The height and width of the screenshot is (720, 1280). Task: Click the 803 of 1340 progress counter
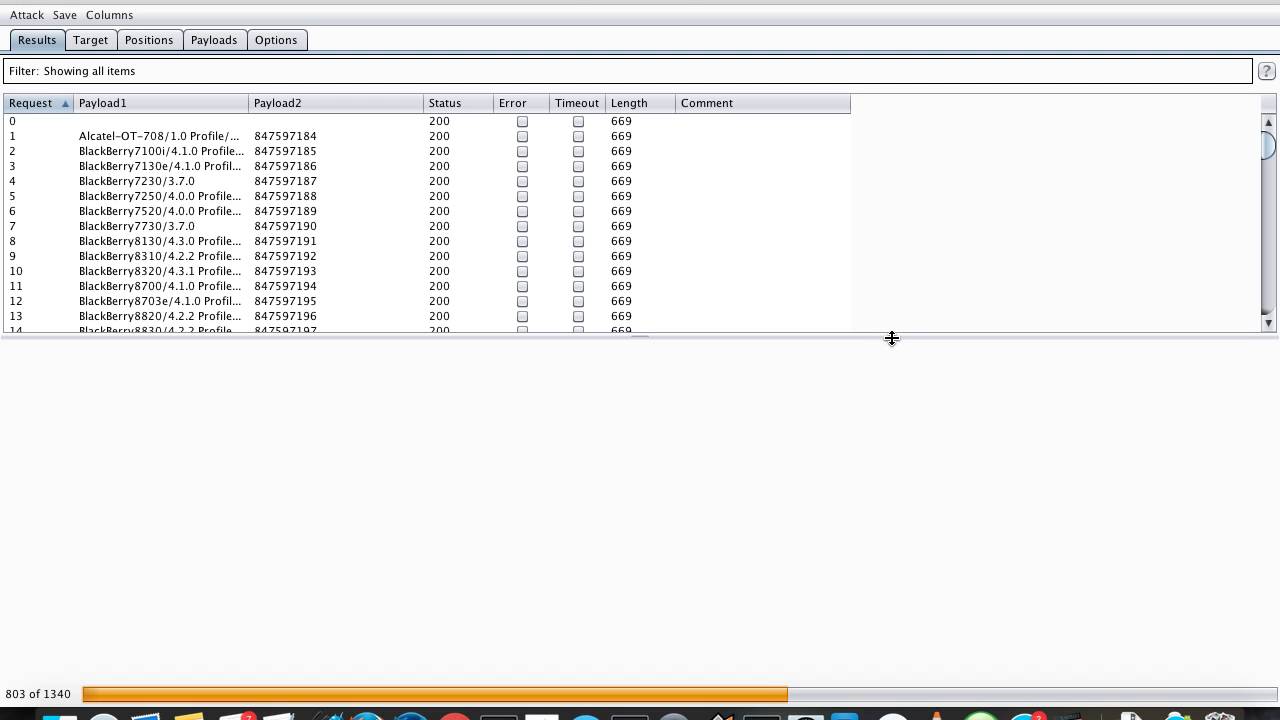38,694
